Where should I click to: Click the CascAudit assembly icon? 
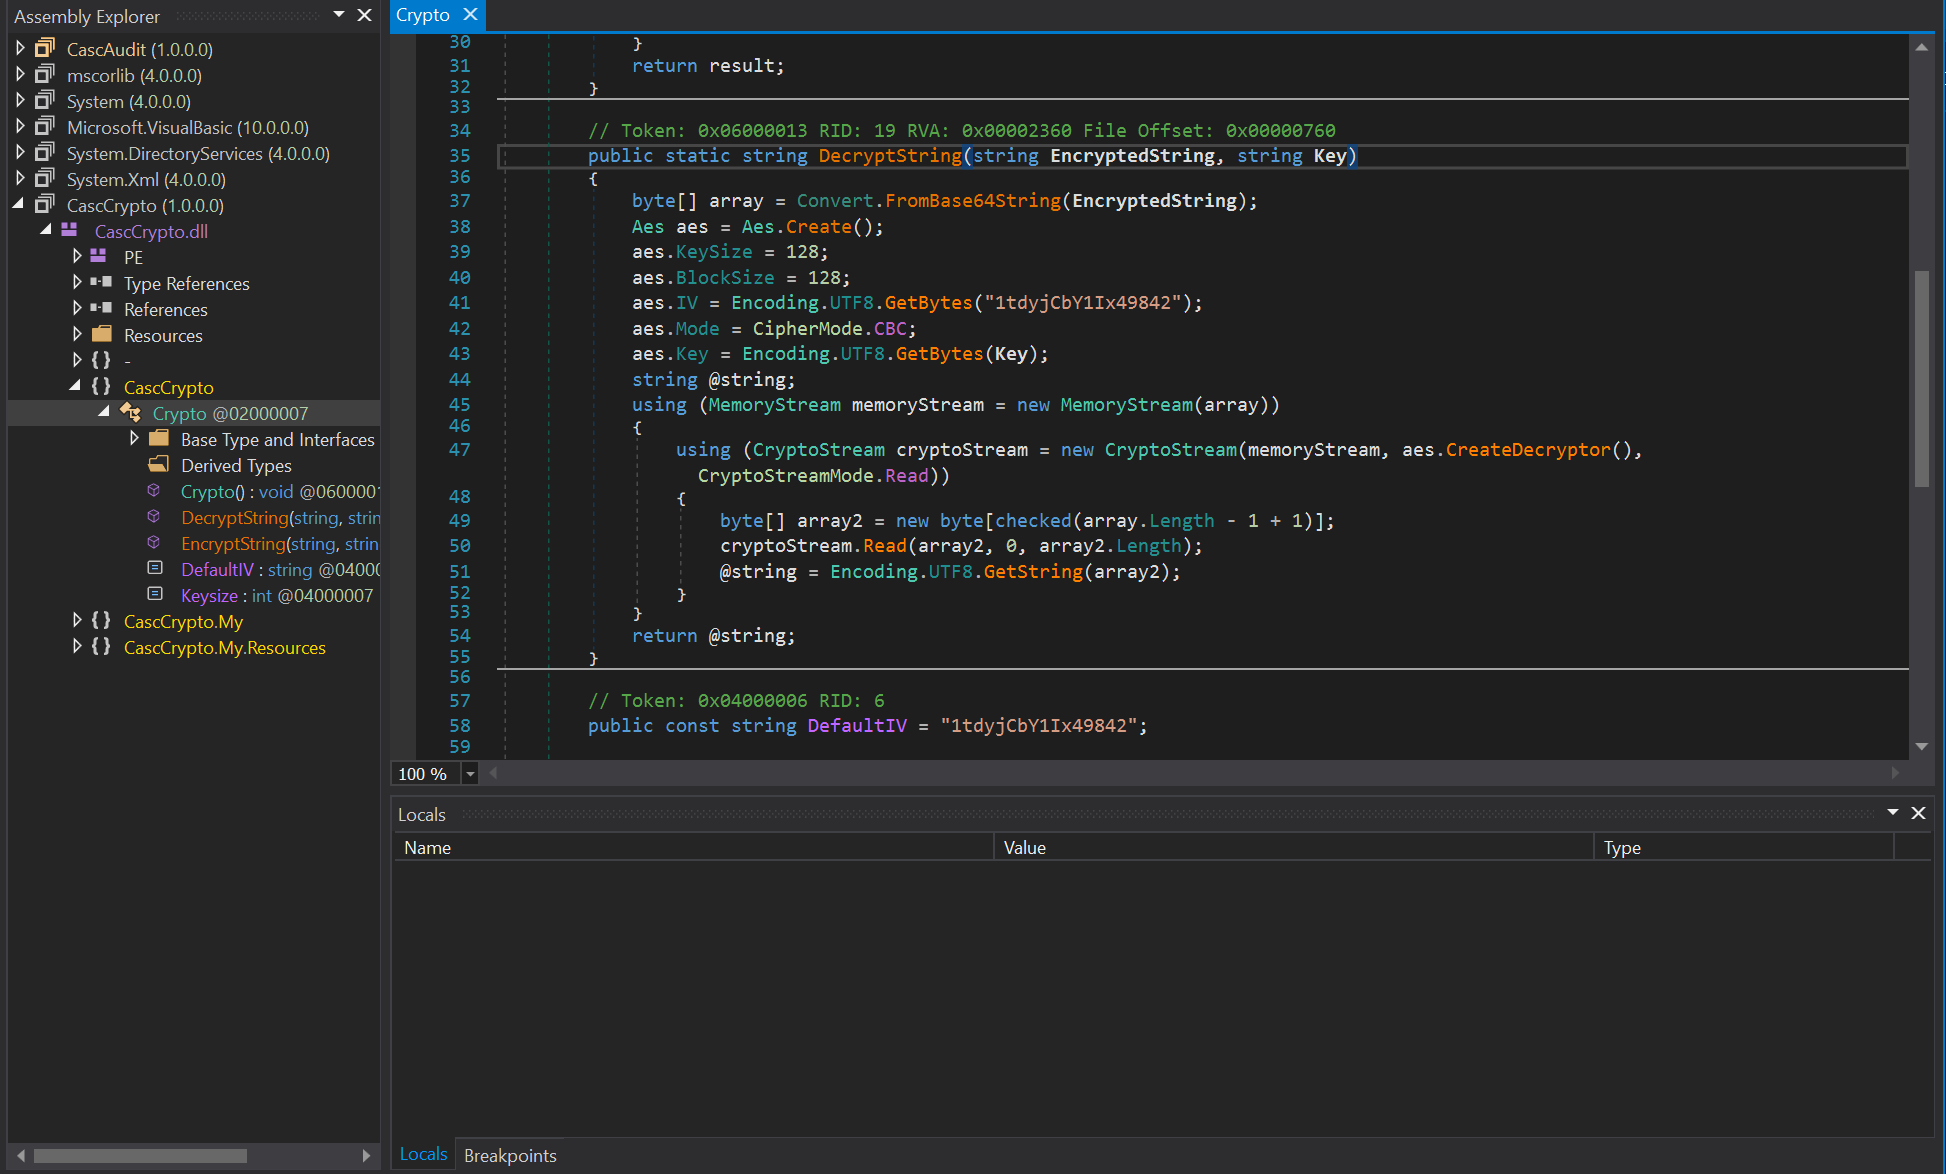coord(45,49)
